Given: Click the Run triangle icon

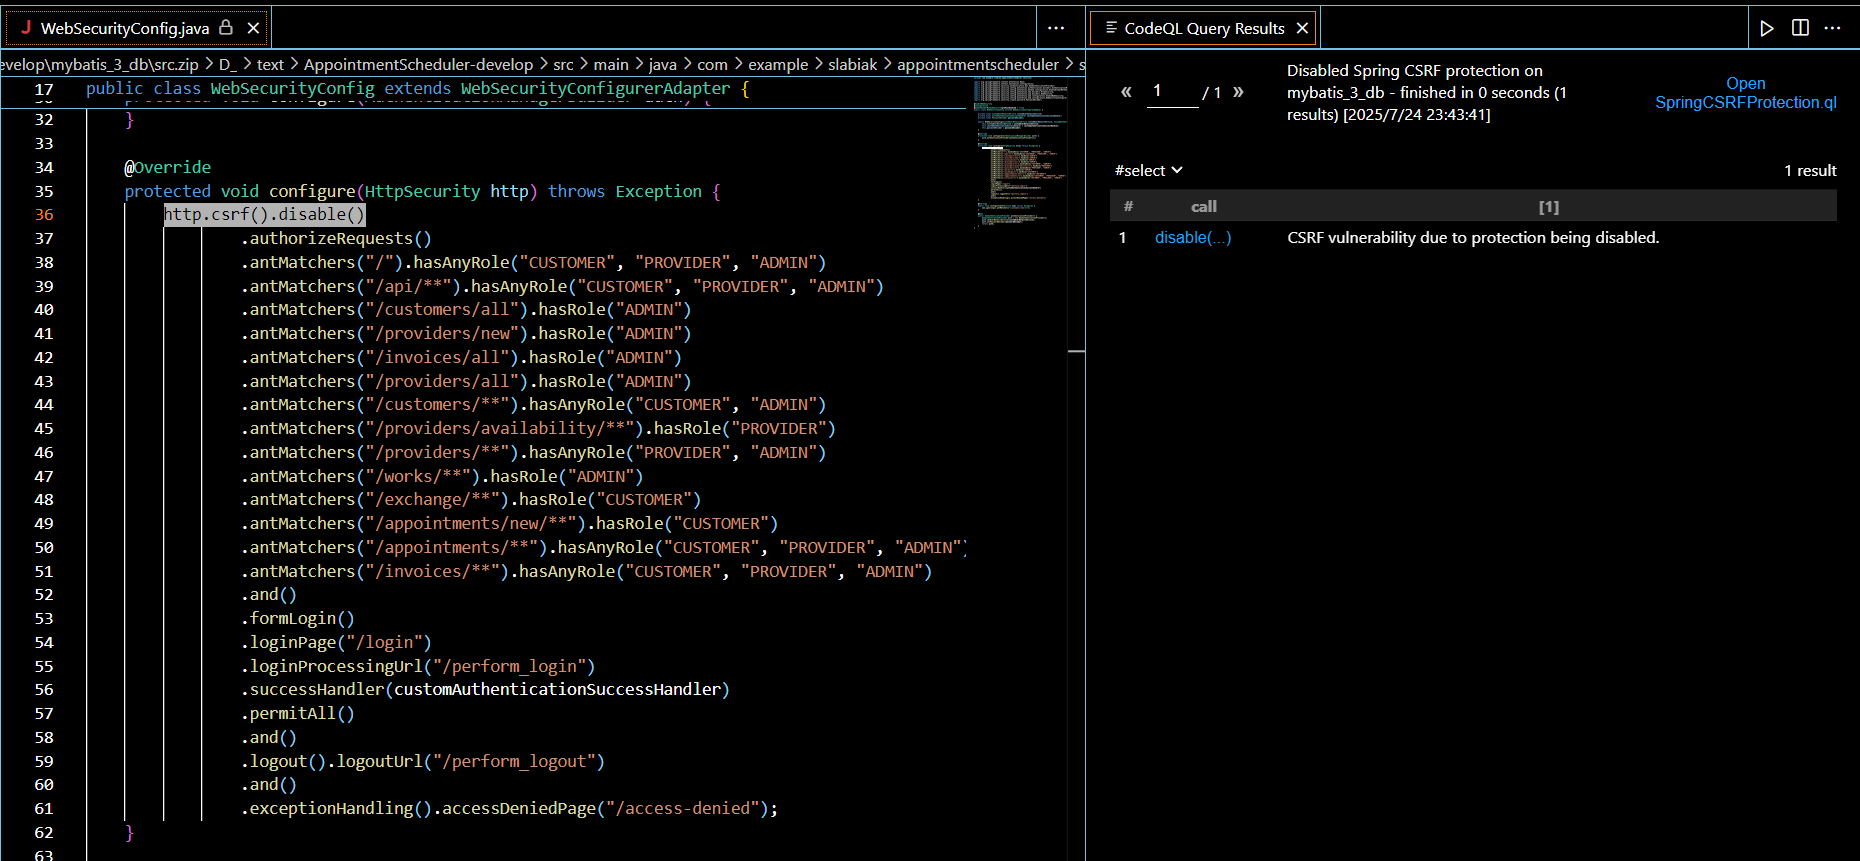Looking at the screenshot, I should click(1767, 28).
